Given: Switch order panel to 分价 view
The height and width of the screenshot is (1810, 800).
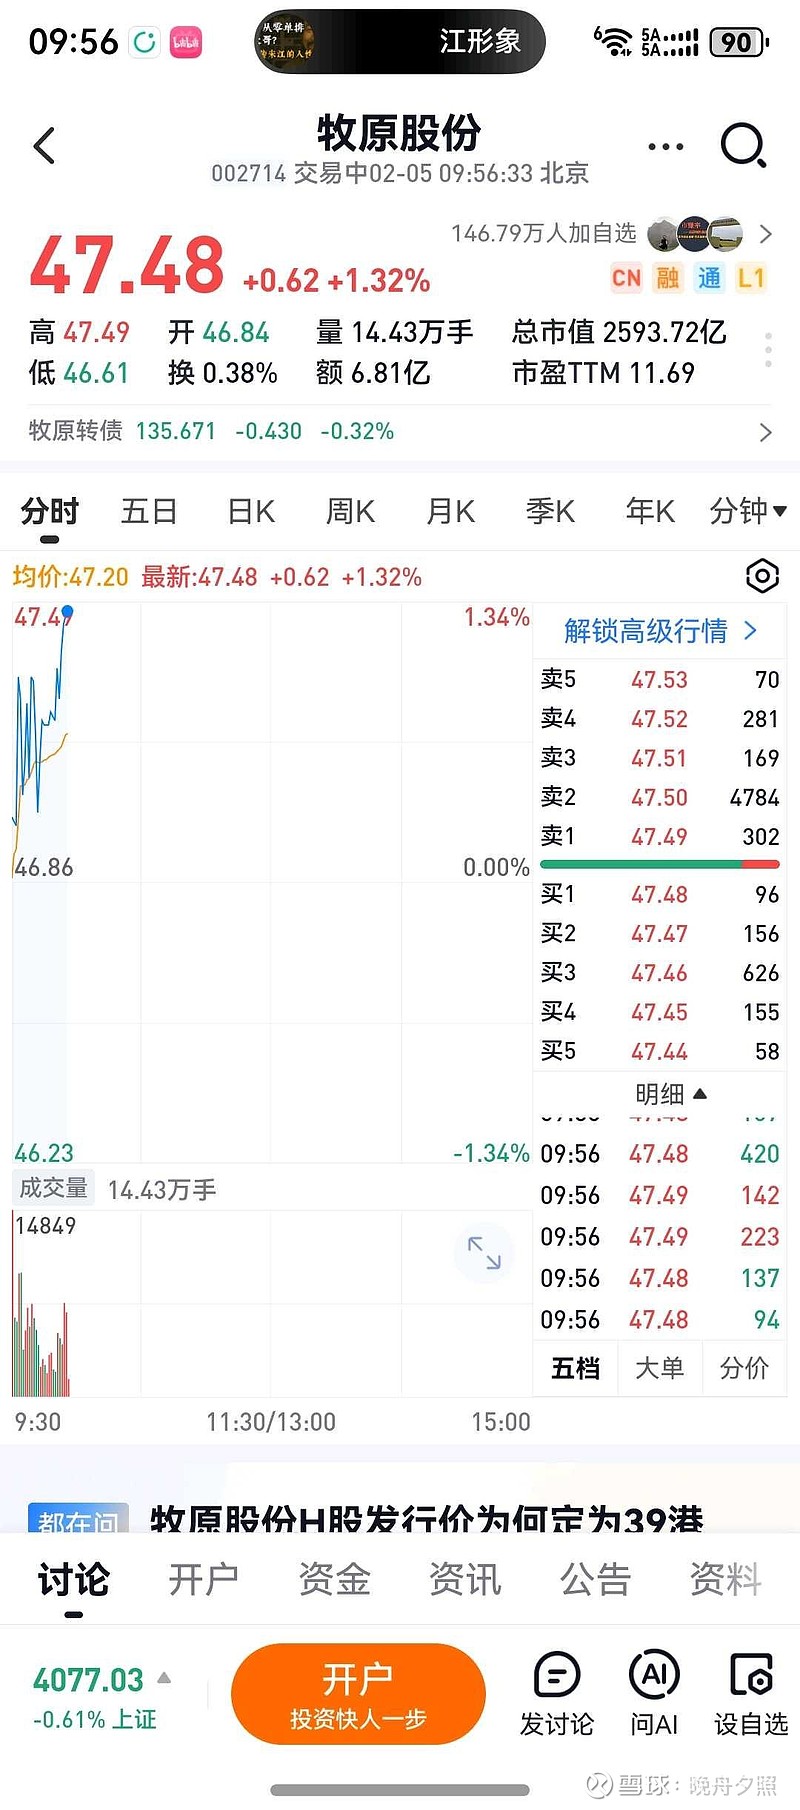Looking at the screenshot, I should 744,1367.
